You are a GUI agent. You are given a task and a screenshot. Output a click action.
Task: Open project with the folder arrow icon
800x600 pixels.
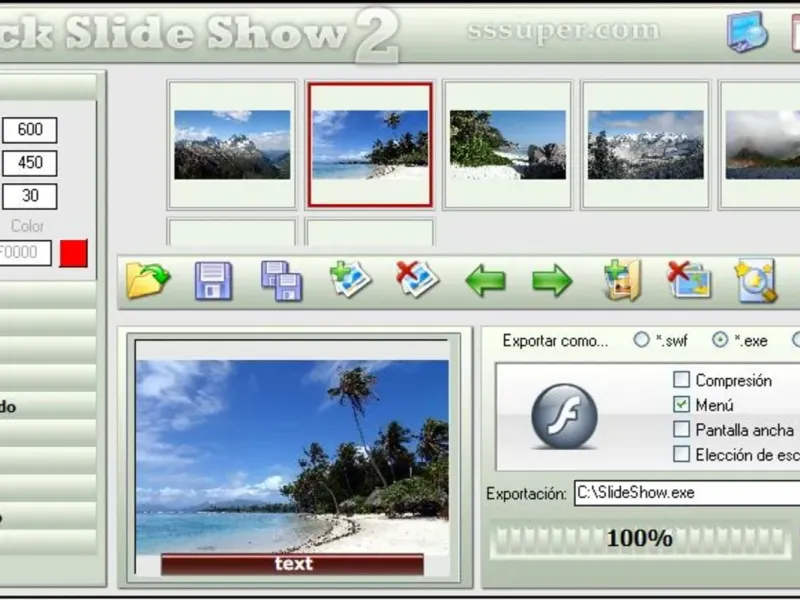[148, 280]
